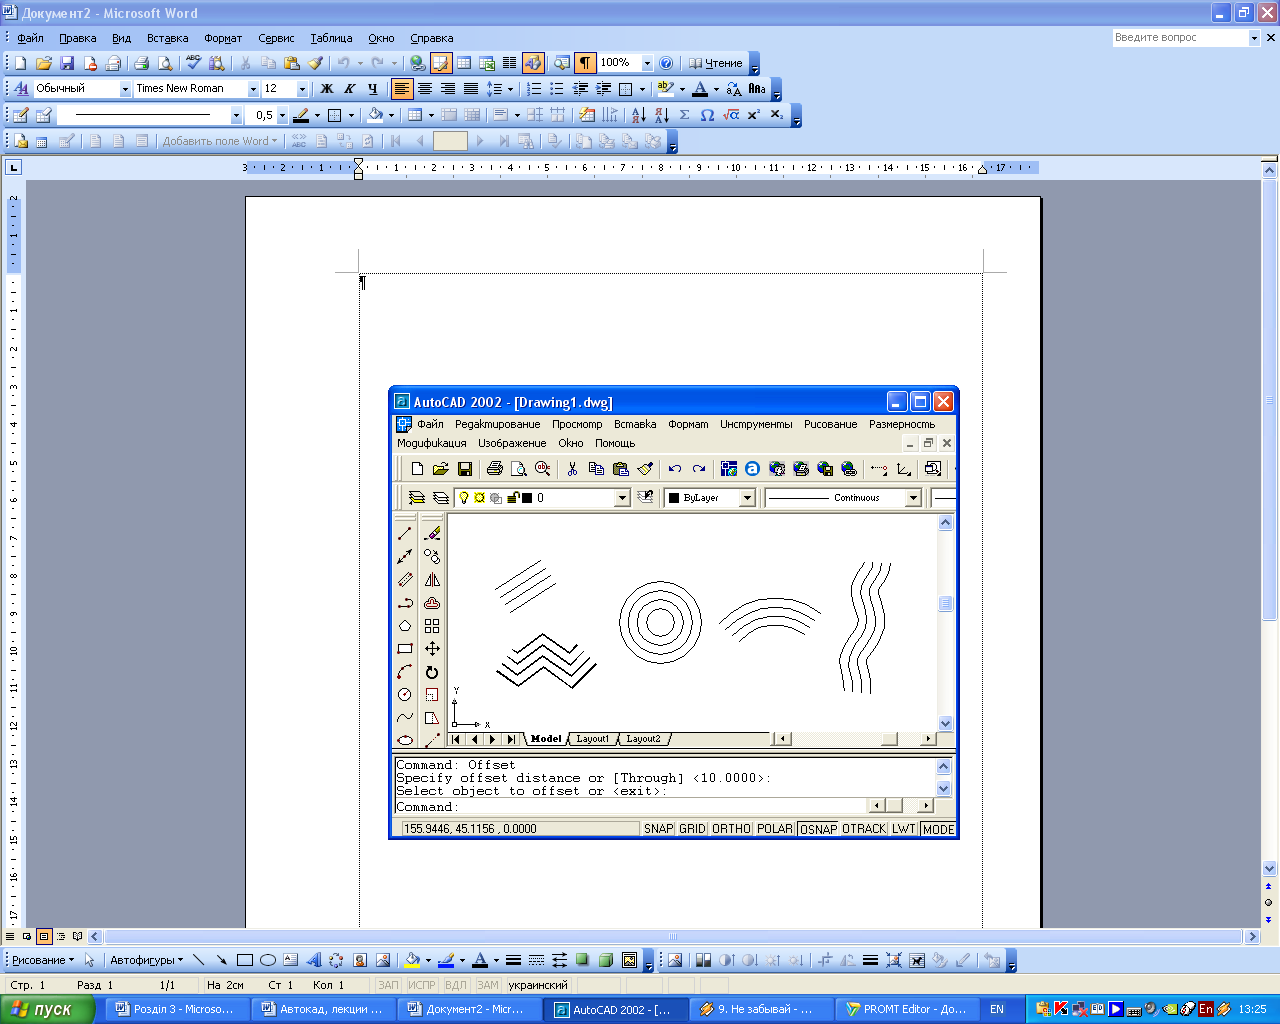Toggle numbered list formatting
The width and height of the screenshot is (1280, 1024).
[534, 89]
